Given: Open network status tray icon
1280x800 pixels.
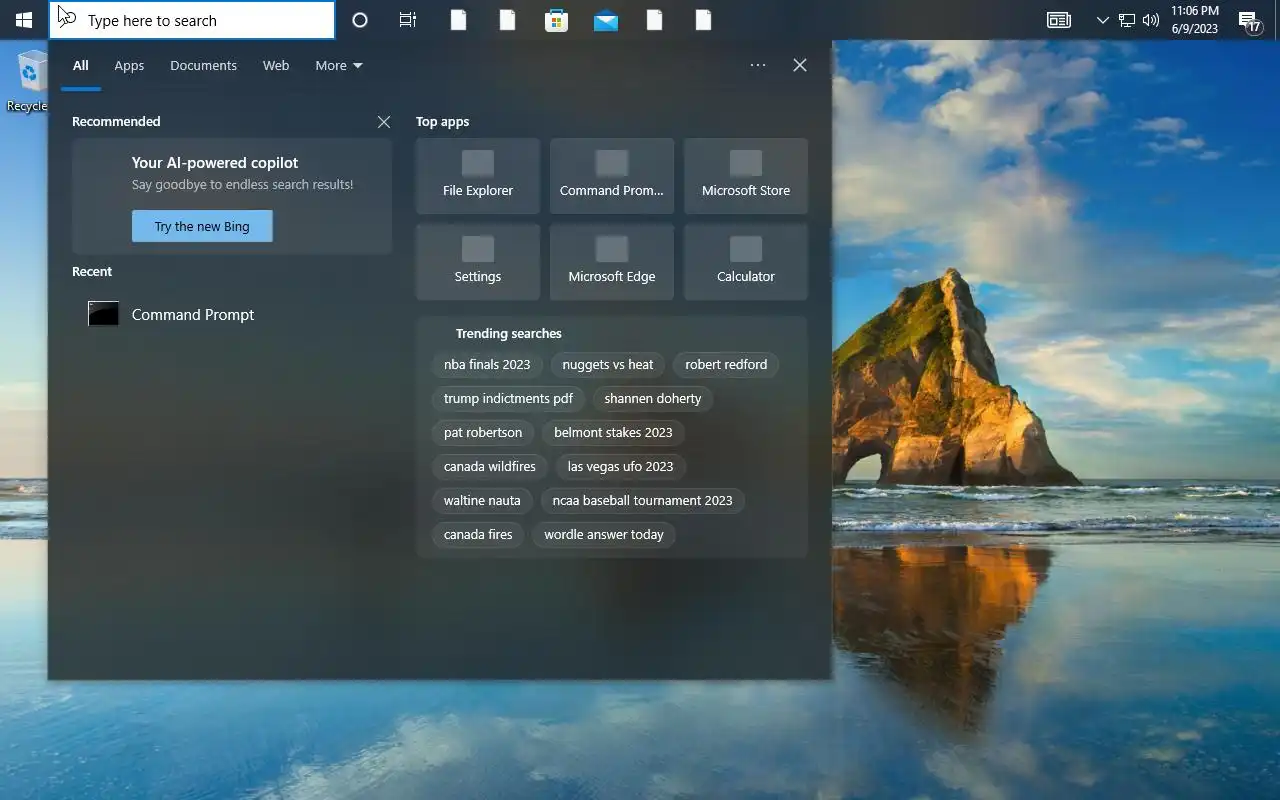Looking at the screenshot, I should pos(1126,20).
